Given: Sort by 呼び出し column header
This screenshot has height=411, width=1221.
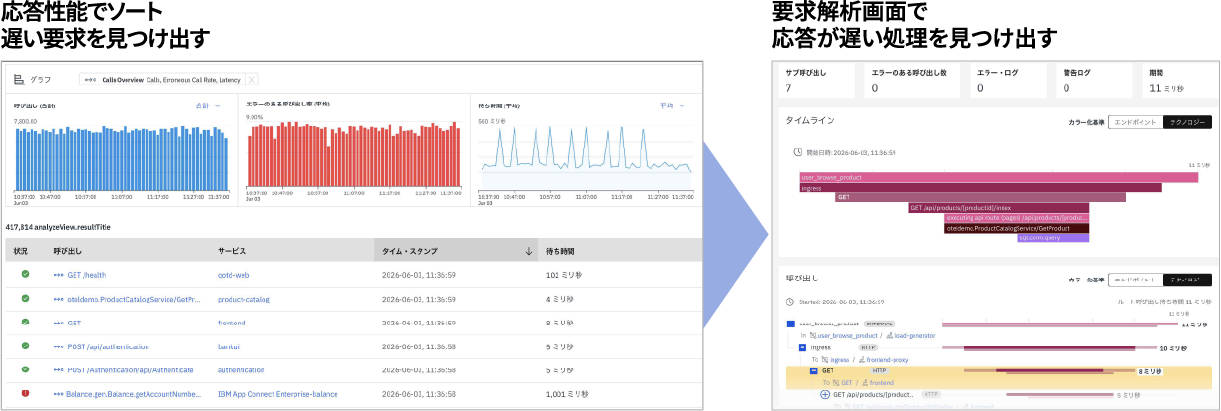Looking at the screenshot, I should (x=68, y=251).
